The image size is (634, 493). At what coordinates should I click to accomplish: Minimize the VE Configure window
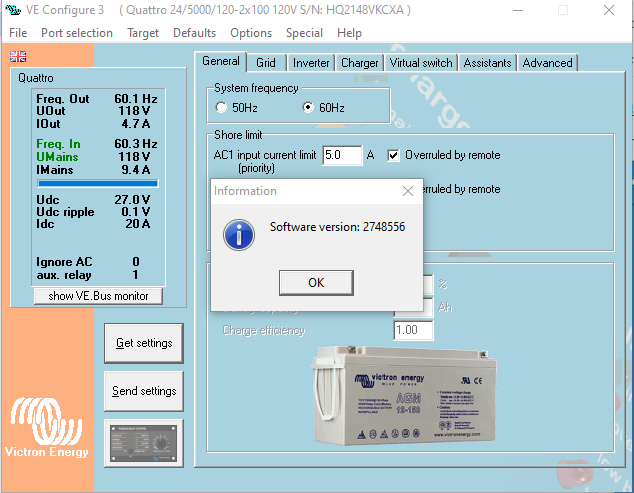point(518,10)
